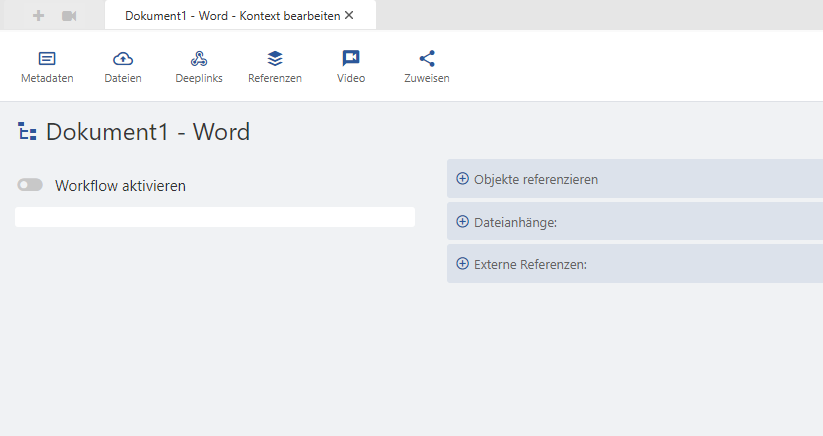Viewport: 823px width, 436px height.
Task: Toggle the Workflow aktivieren switch
Action: point(30,185)
